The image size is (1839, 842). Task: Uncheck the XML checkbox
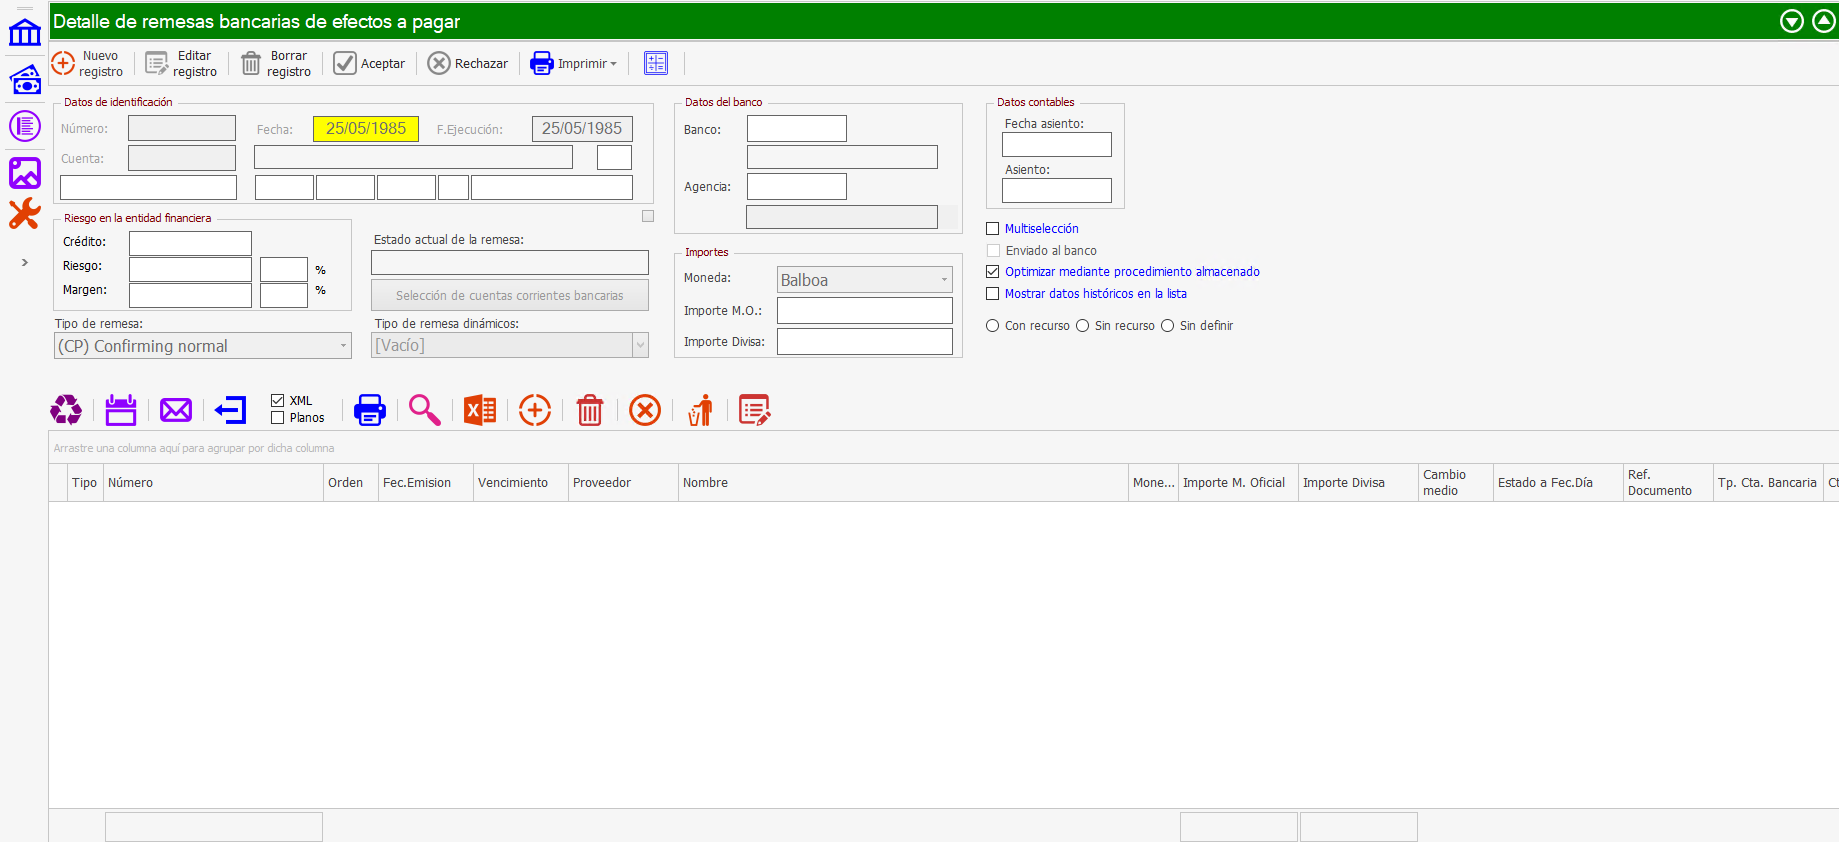(x=278, y=401)
